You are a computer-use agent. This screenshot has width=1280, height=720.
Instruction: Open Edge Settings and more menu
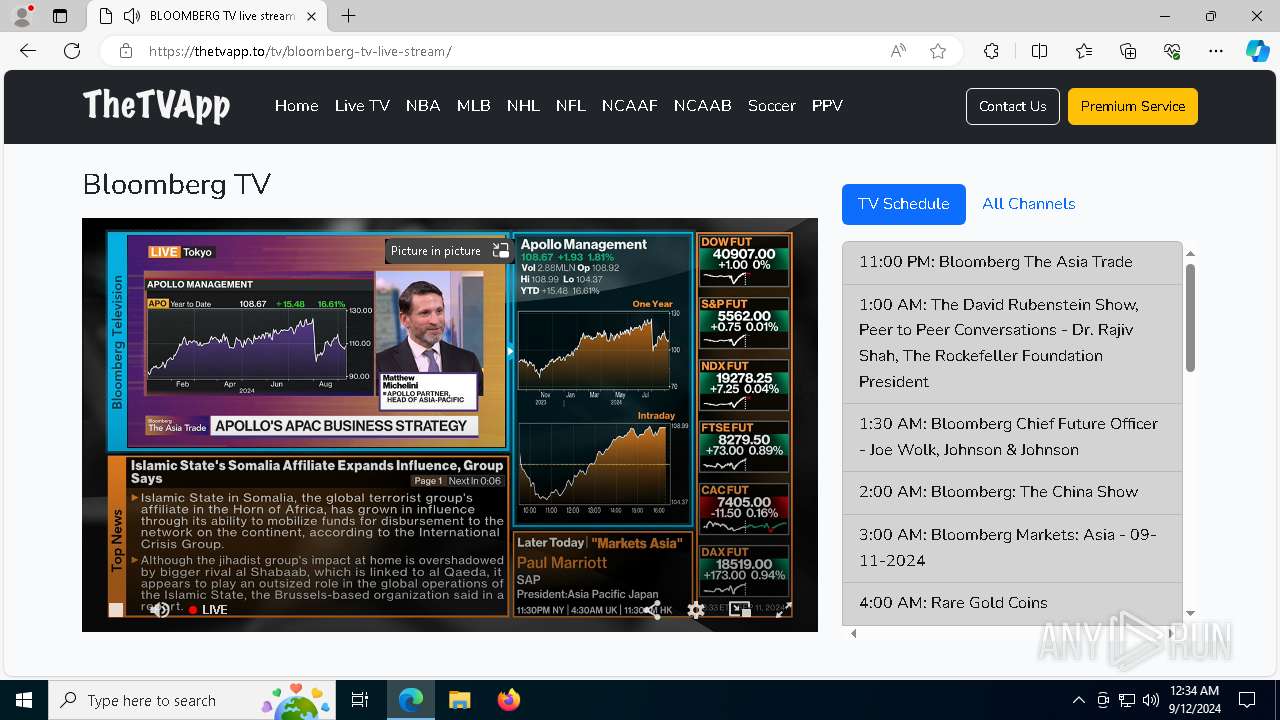[x=1216, y=51]
